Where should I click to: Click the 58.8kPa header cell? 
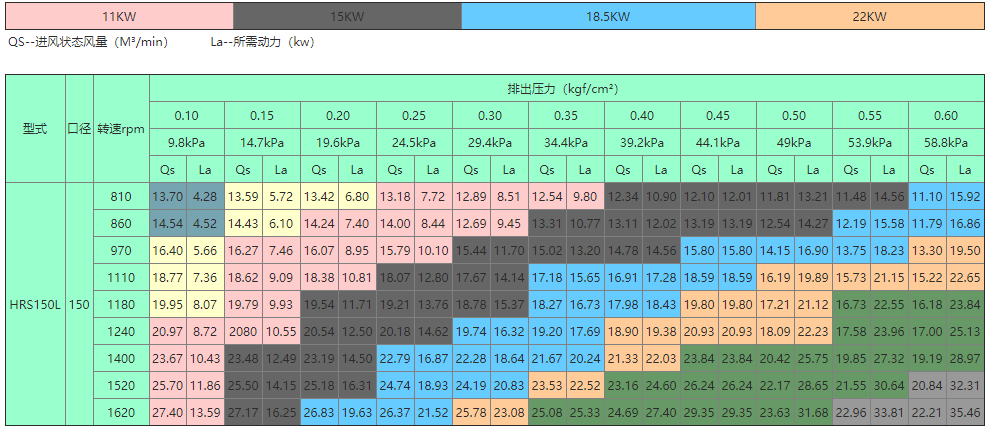coord(945,142)
